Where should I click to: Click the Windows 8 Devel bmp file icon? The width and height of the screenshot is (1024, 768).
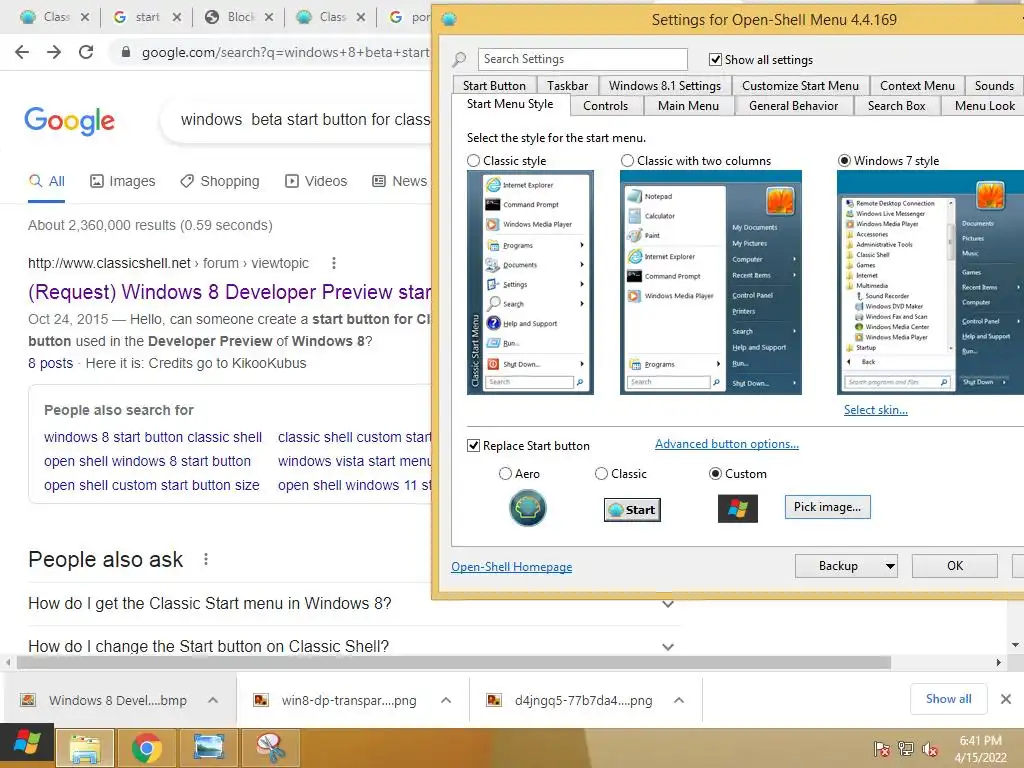click(27, 700)
